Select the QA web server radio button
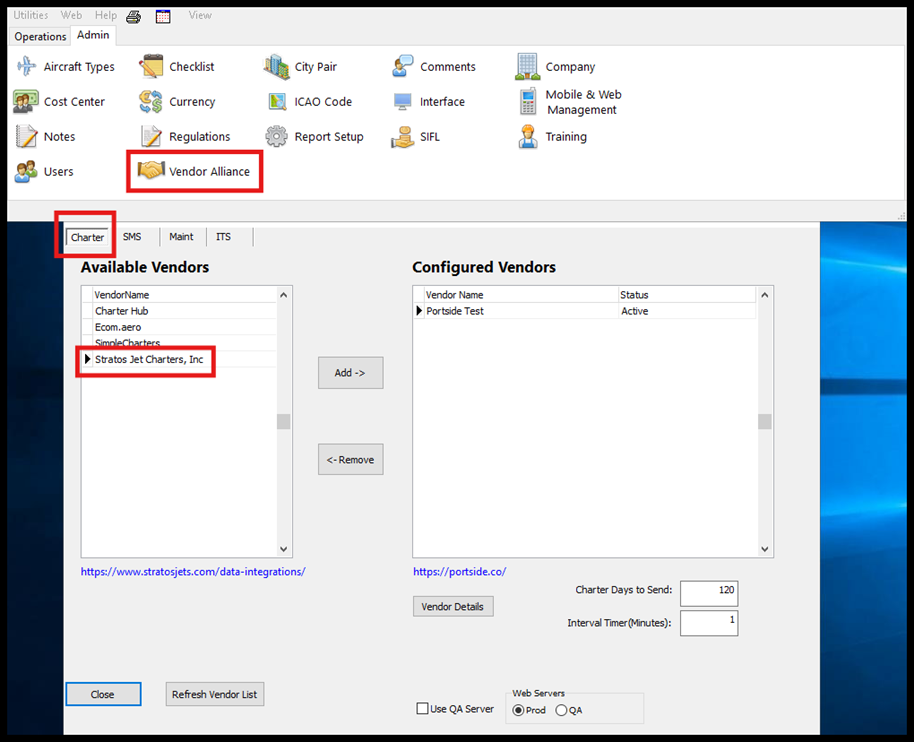 [x=561, y=710]
